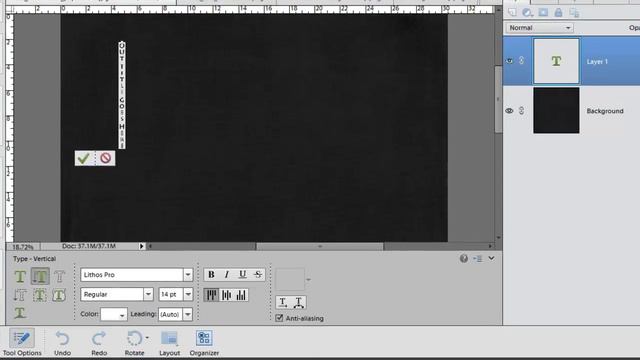Toggle faux bold formatting
The height and width of the screenshot is (360, 640).
(x=211, y=274)
